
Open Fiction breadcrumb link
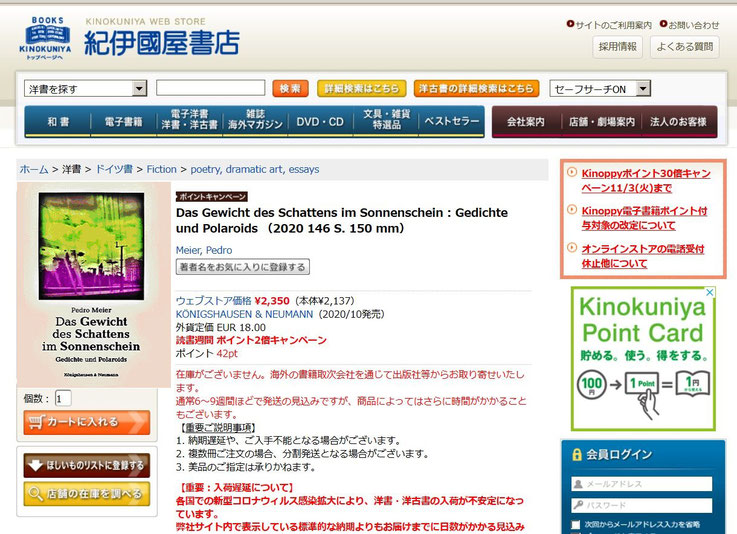coord(162,169)
